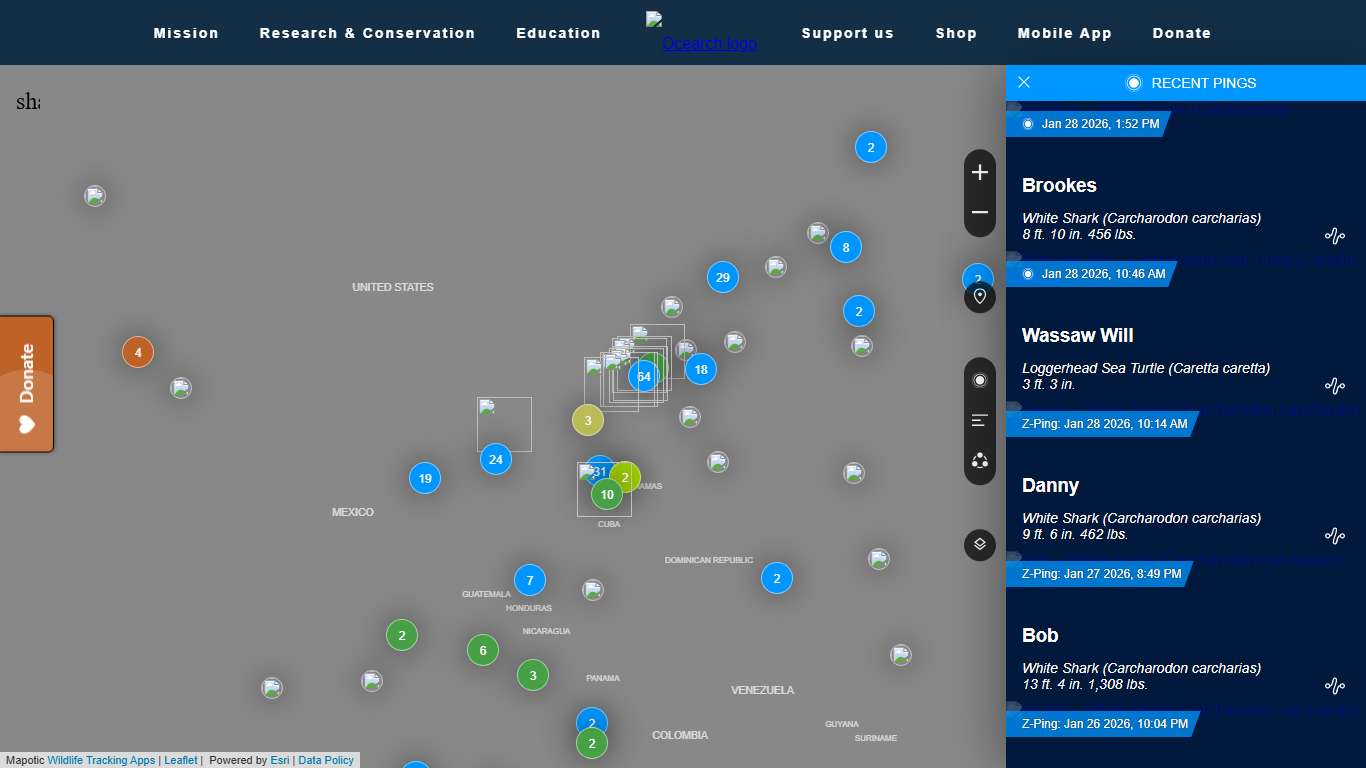
Task: Show track icon for Wassaw Will
Action: pyautogui.click(x=1334, y=386)
